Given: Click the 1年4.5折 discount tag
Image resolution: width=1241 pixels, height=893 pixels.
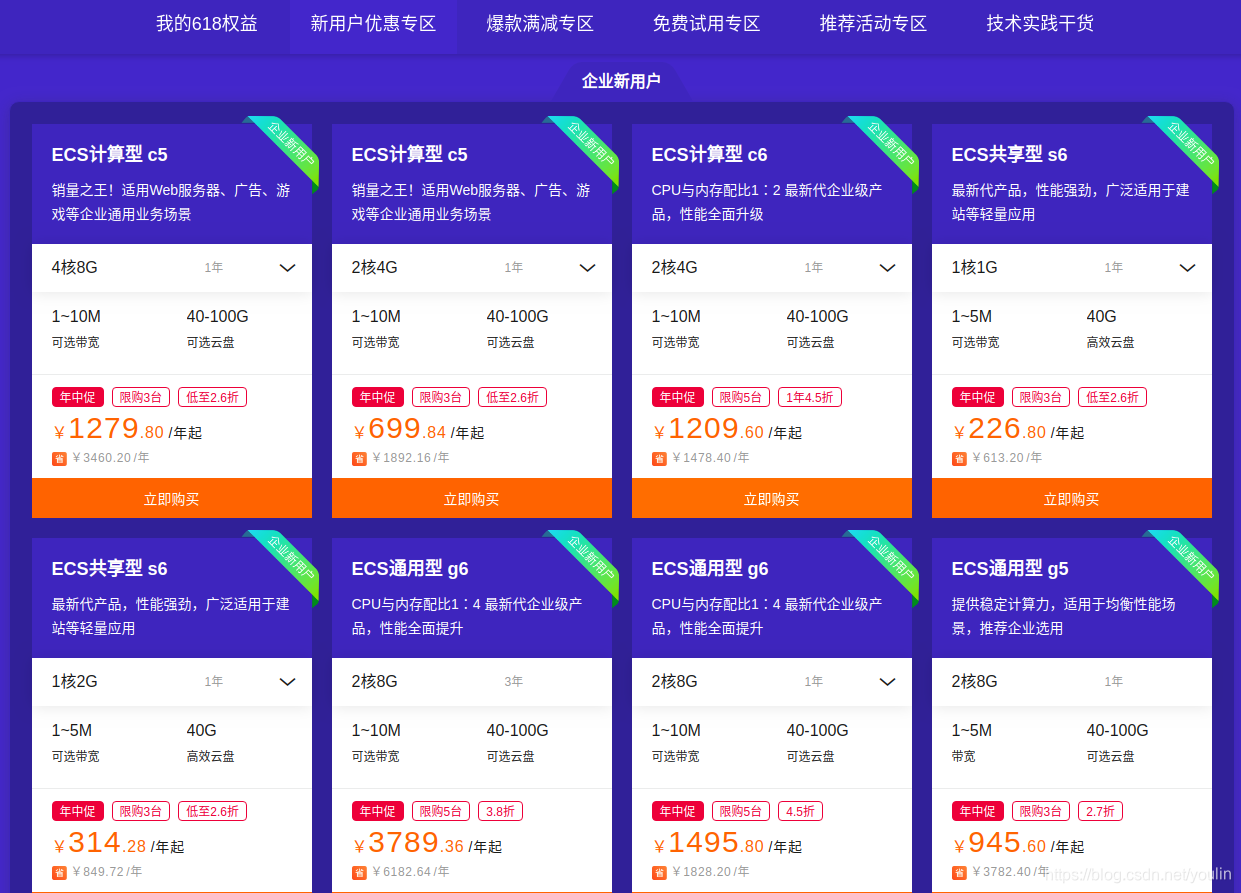Looking at the screenshot, I should pos(810,397).
